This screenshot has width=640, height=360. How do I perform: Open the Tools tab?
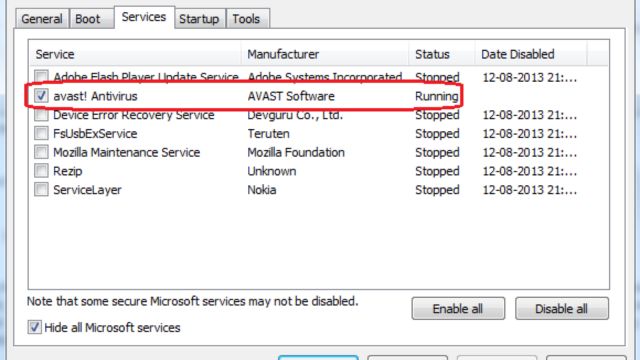246,19
